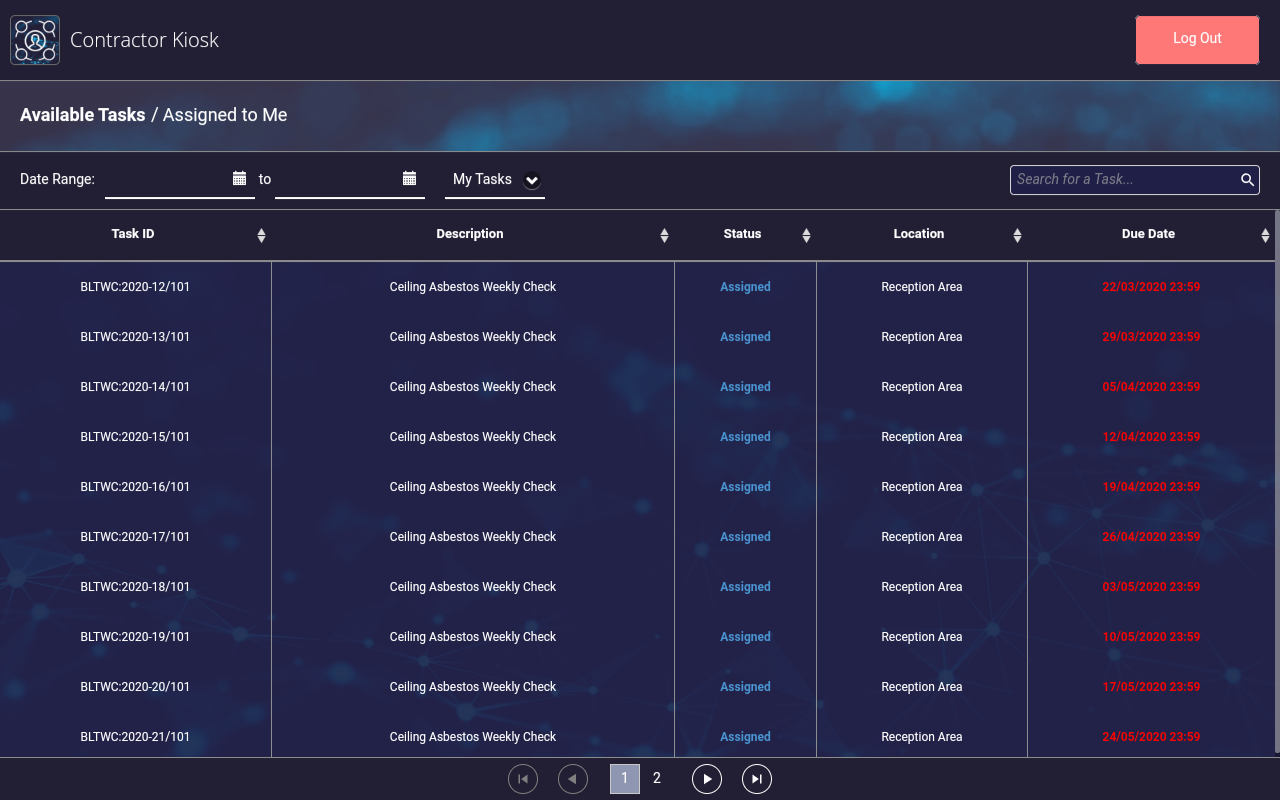The image size is (1280, 800).
Task: Go to the first page of tasks
Action: 523,779
